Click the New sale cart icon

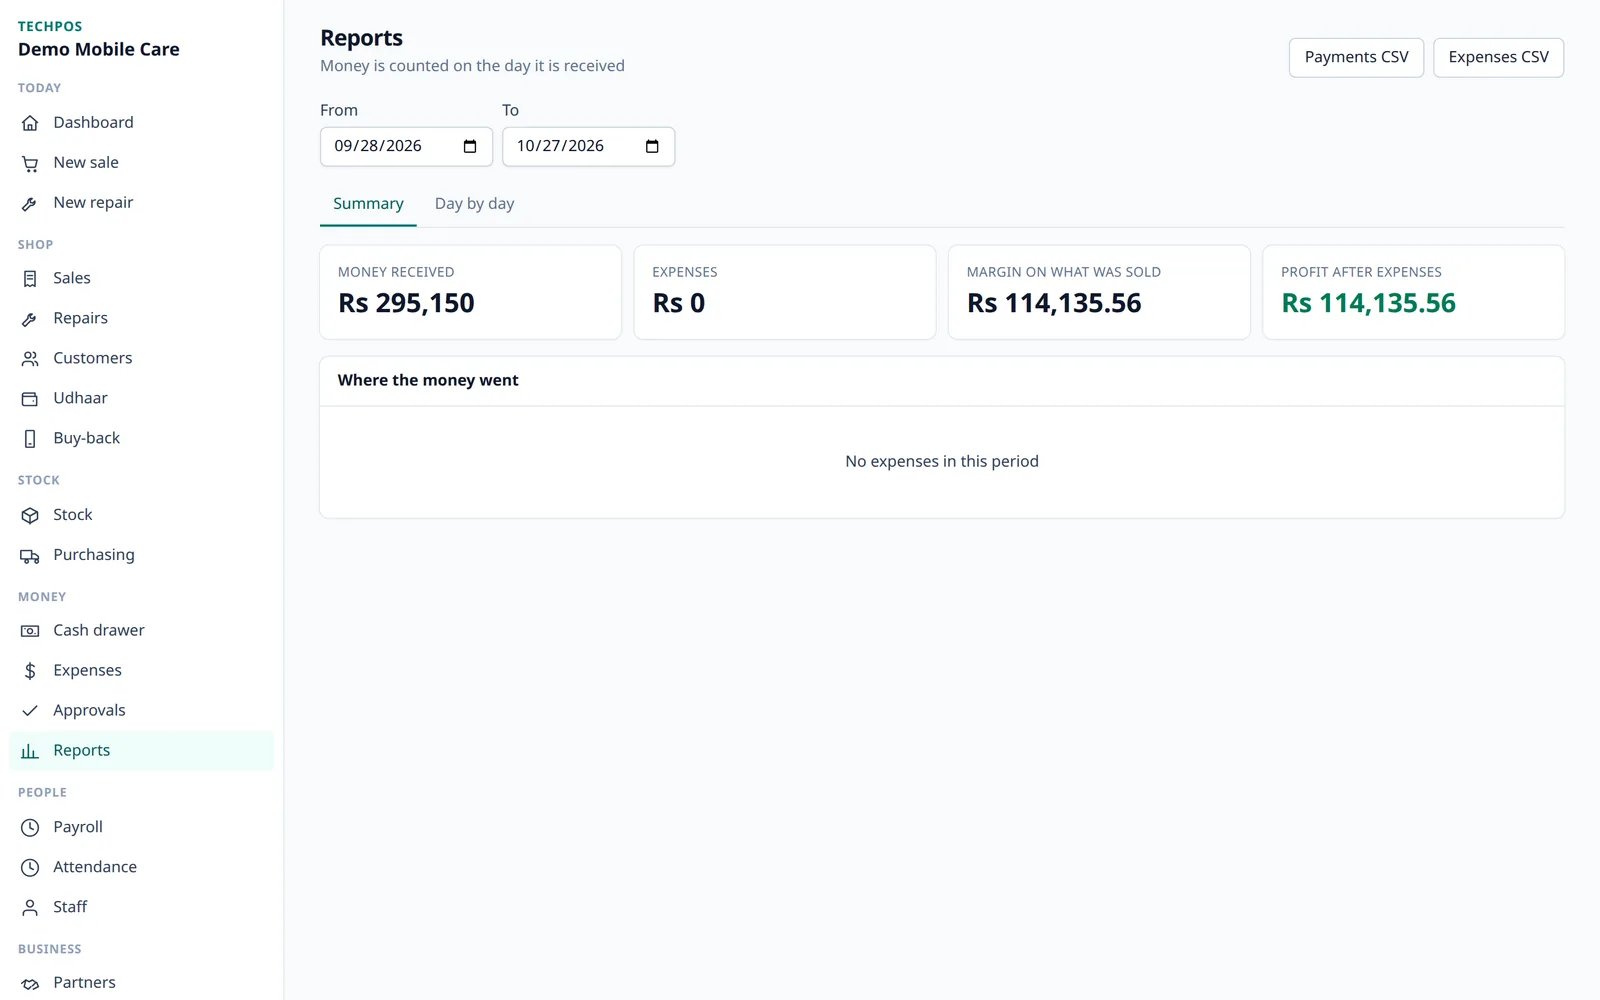(30, 163)
